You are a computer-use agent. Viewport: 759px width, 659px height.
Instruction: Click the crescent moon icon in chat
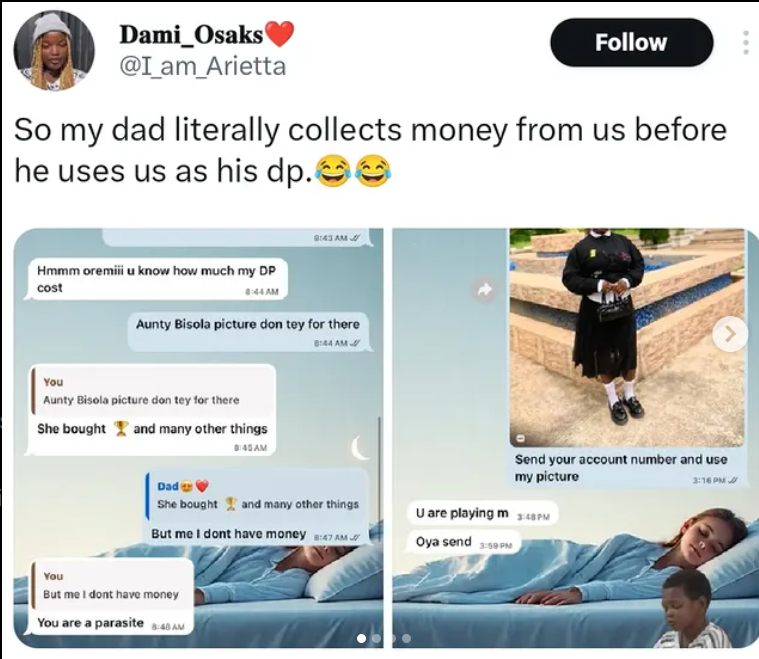click(x=359, y=447)
